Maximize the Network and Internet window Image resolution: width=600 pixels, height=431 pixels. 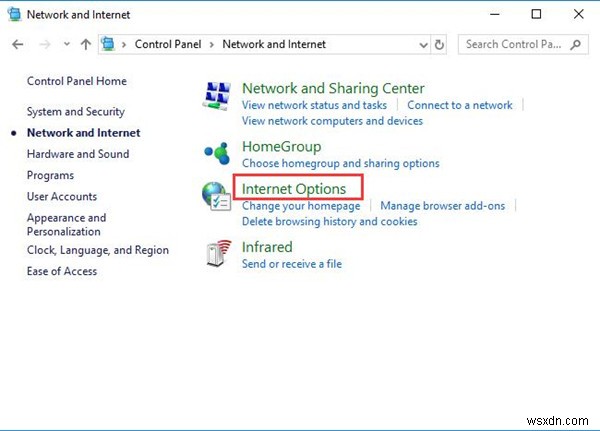click(x=536, y=14)
